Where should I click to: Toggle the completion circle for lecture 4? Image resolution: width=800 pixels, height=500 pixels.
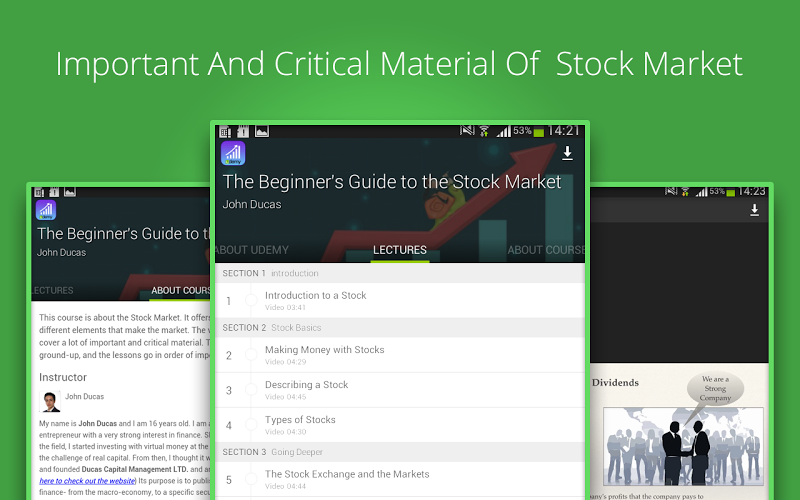[x=251, y=424]
